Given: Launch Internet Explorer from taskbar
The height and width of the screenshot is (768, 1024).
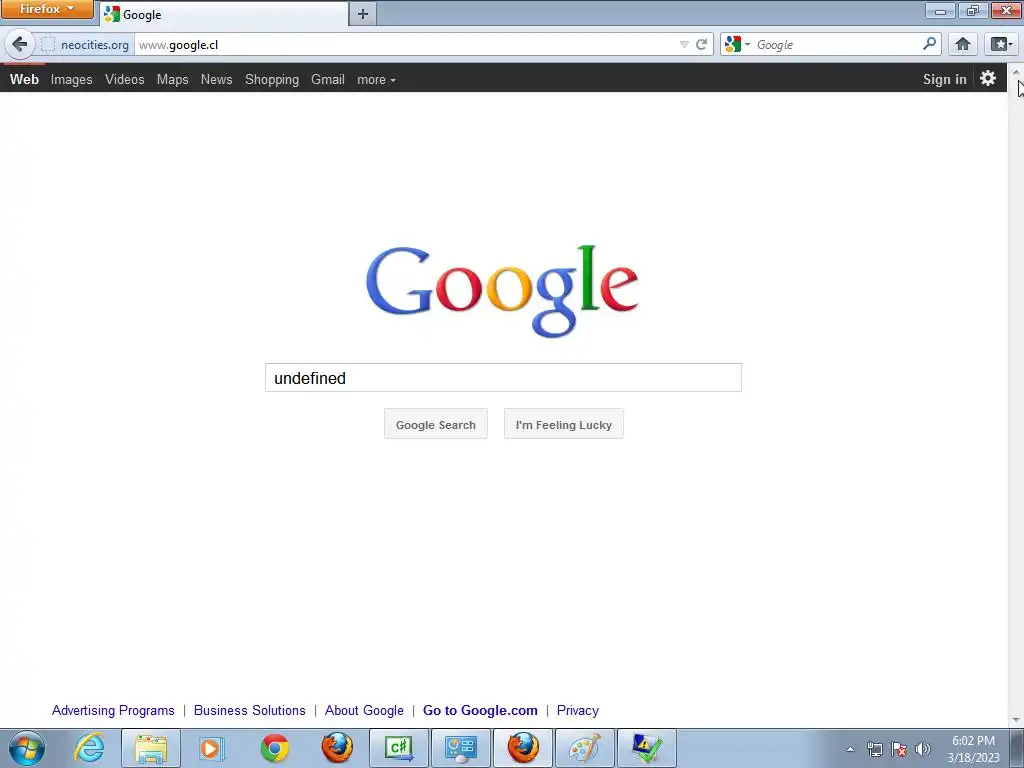Looking at the screenshot, I should tap(89, 748).
